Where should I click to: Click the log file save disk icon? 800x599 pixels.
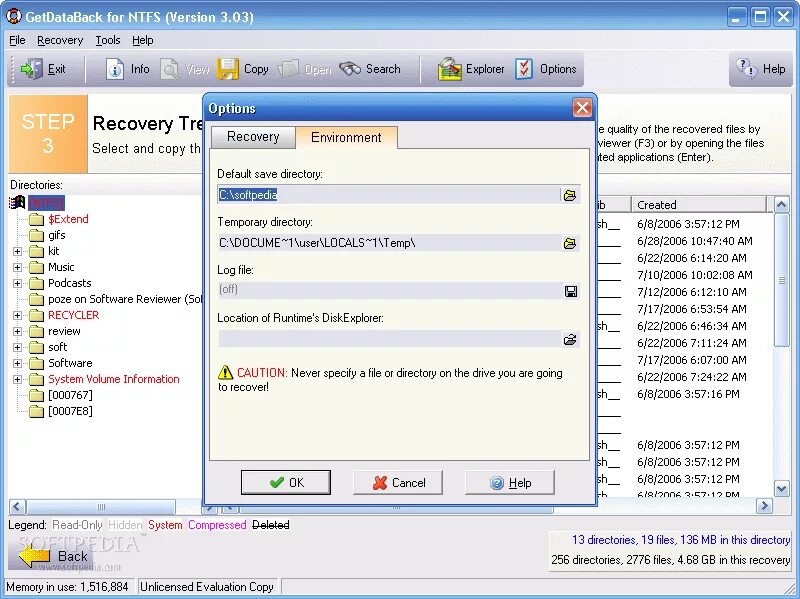571,291
